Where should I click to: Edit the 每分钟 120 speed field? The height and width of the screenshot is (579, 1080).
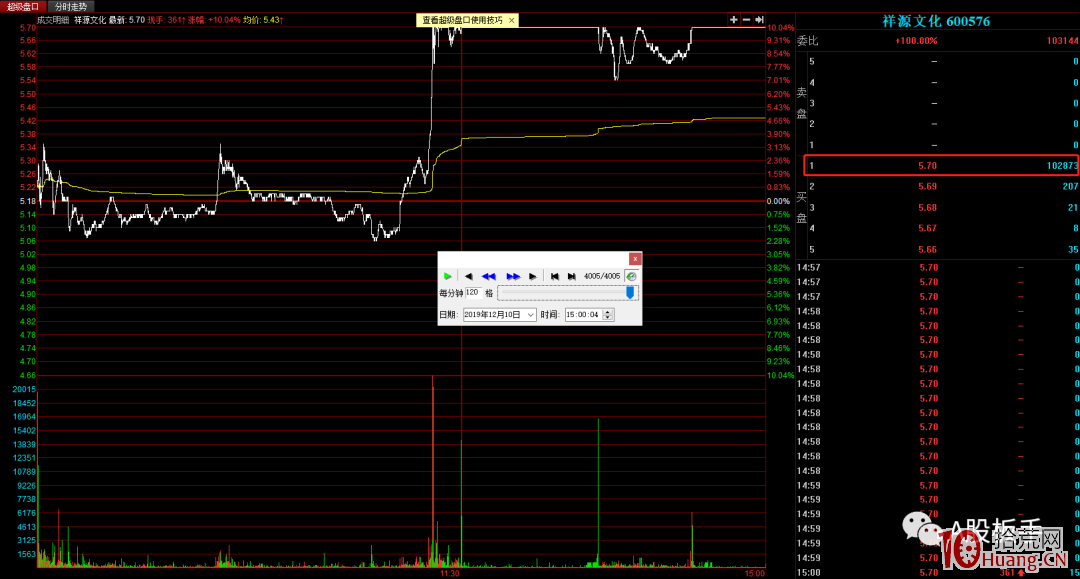click(472, 293)
